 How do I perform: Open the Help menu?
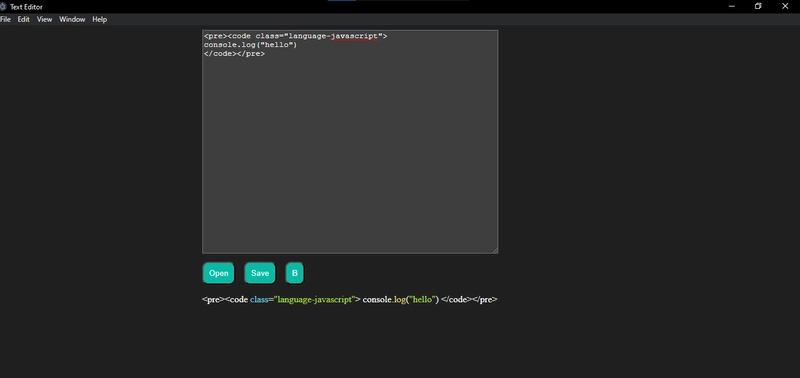coord(99,19)
